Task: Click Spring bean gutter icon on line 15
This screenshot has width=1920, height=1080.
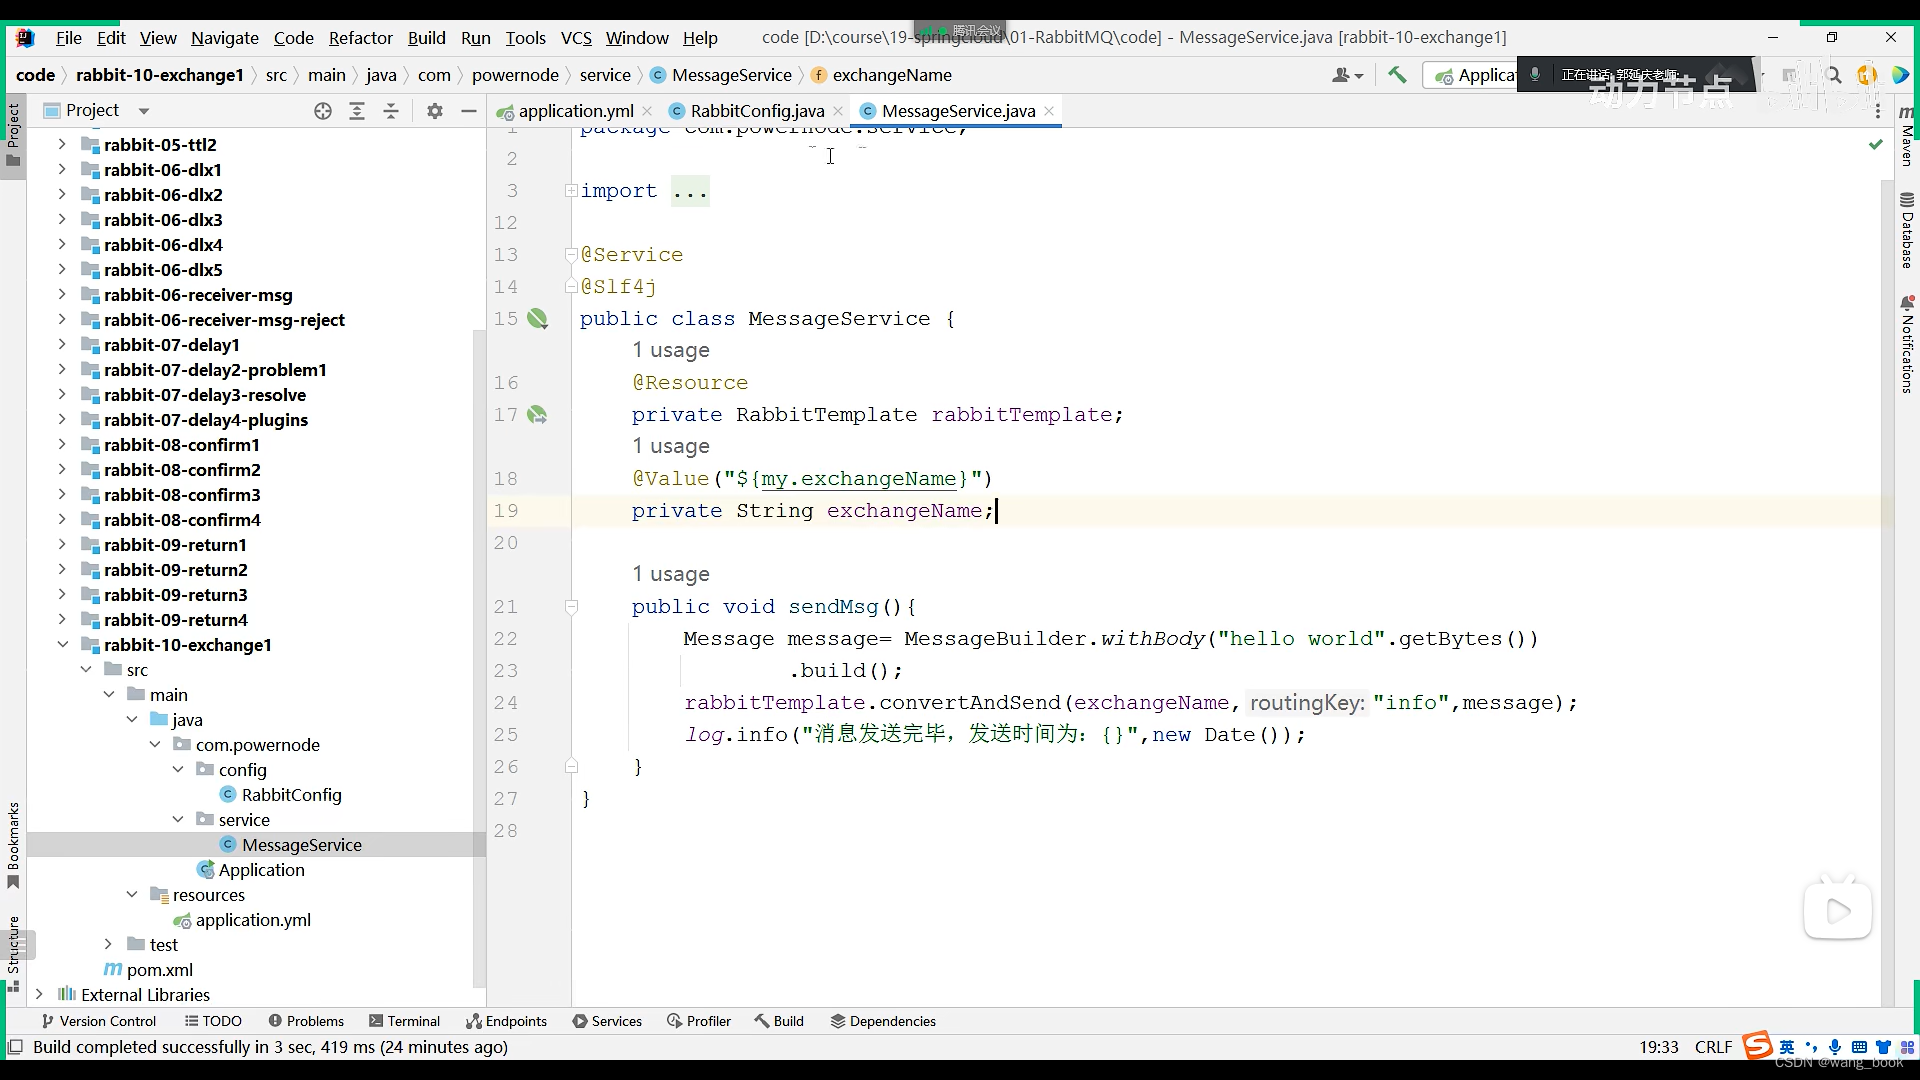Action: pyautogui.click(x=538, y=319)
